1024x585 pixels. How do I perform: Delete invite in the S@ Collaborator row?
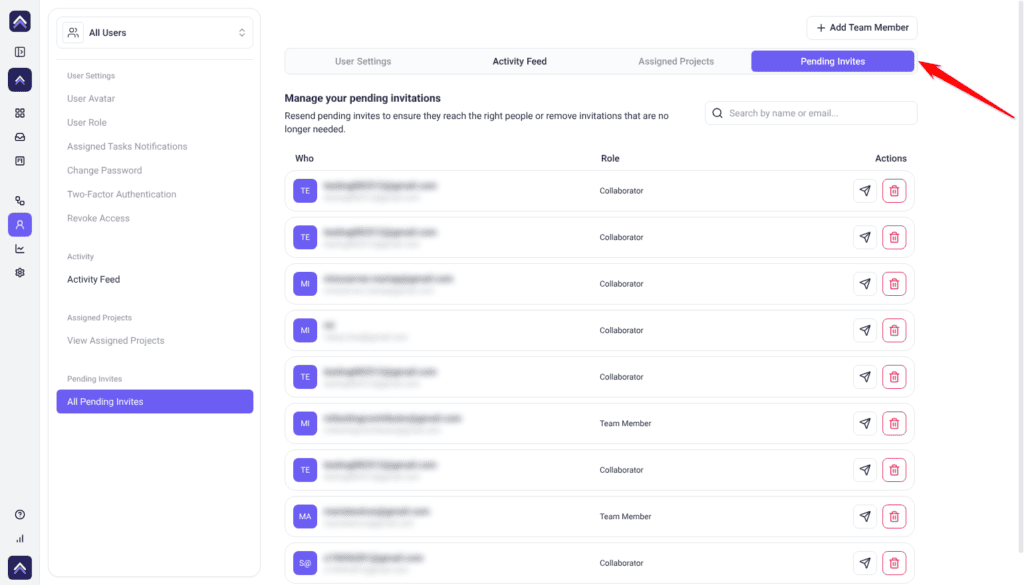(x=894, y=563)
